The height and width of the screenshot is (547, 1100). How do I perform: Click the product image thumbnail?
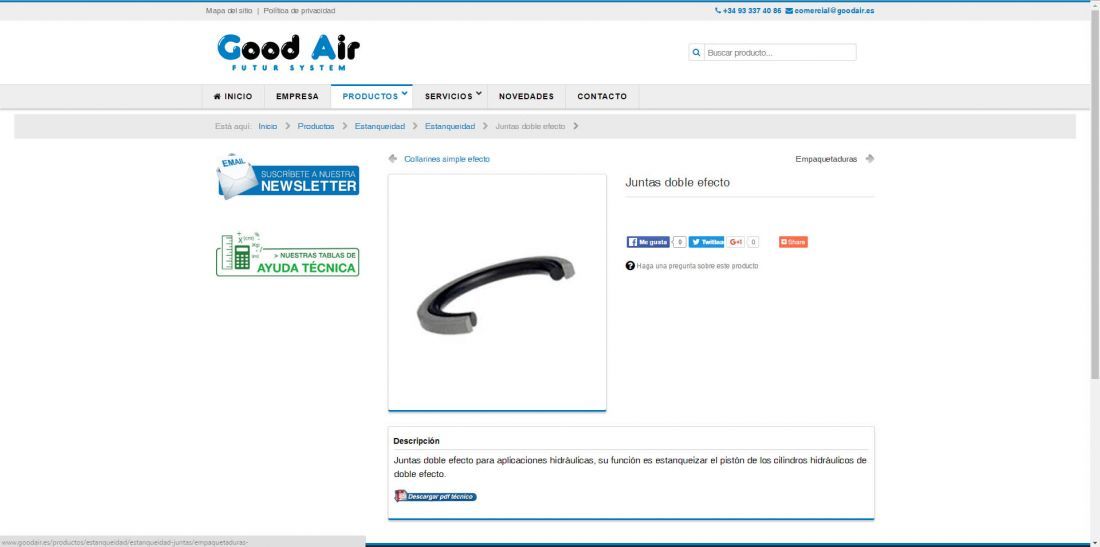click(x=497, y=292)
